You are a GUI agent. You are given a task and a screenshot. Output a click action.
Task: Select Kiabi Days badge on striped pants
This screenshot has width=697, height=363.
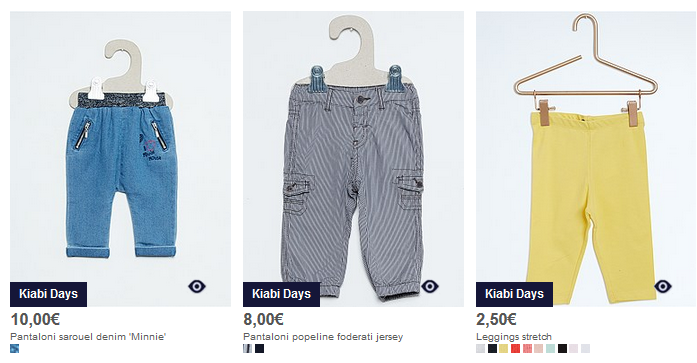[x=281, y=294]
